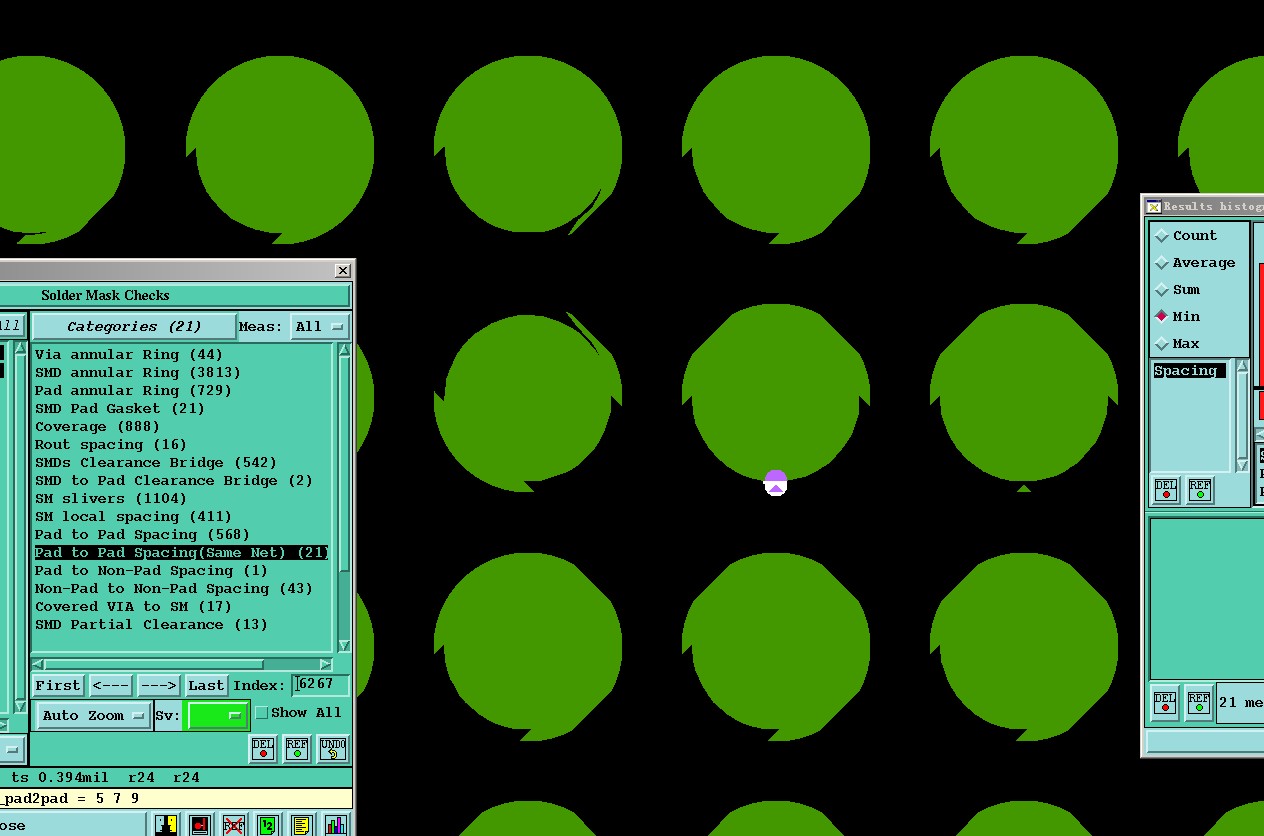This screenshot has height=836, width=1264.
Task: Click scroll-down arrow of categories list
Action: [345, 646]
